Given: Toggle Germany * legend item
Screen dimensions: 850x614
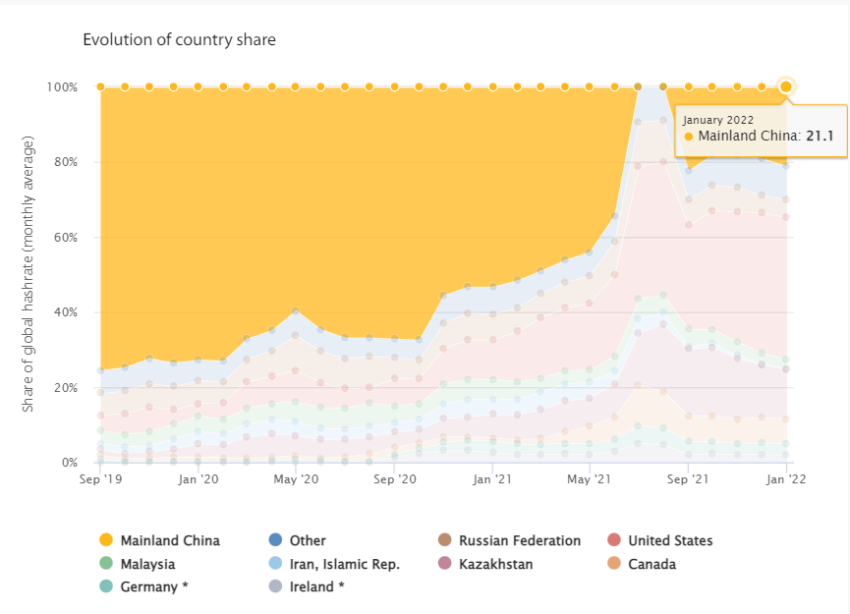Looking at the screenshot, I should click(x=144, y=586).
